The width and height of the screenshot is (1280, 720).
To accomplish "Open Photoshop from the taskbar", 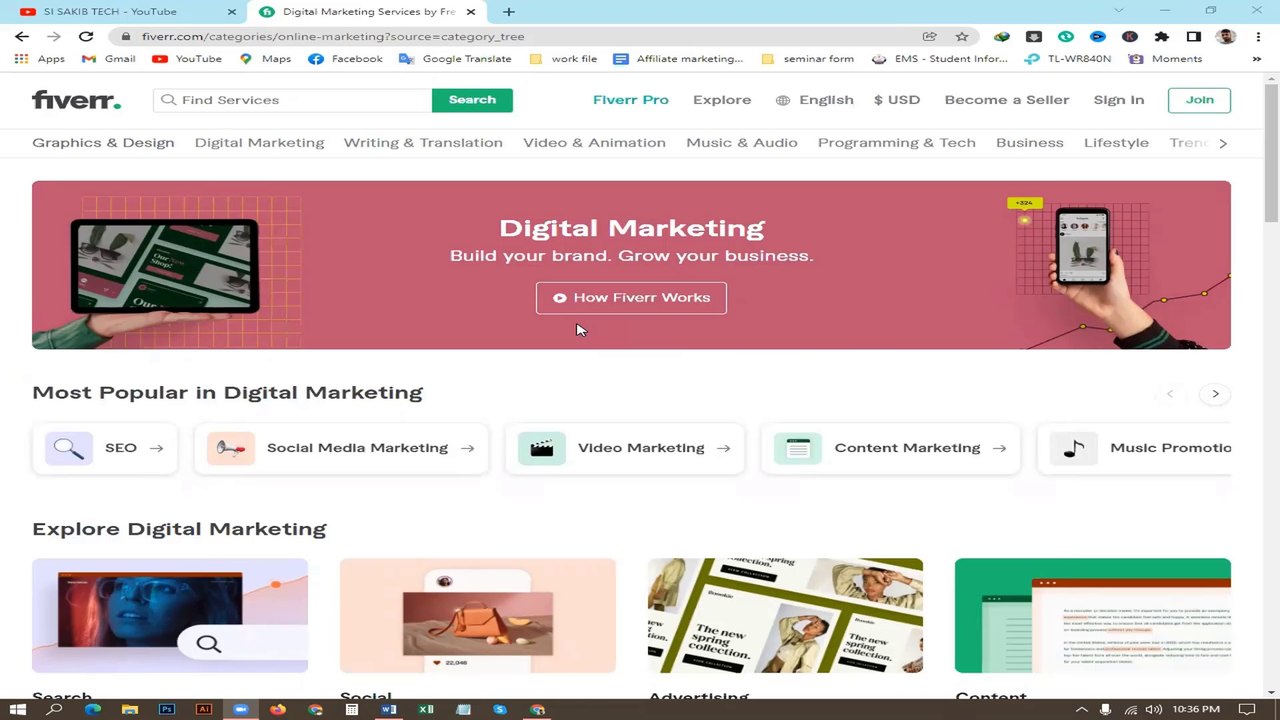I will coord(167,709).
